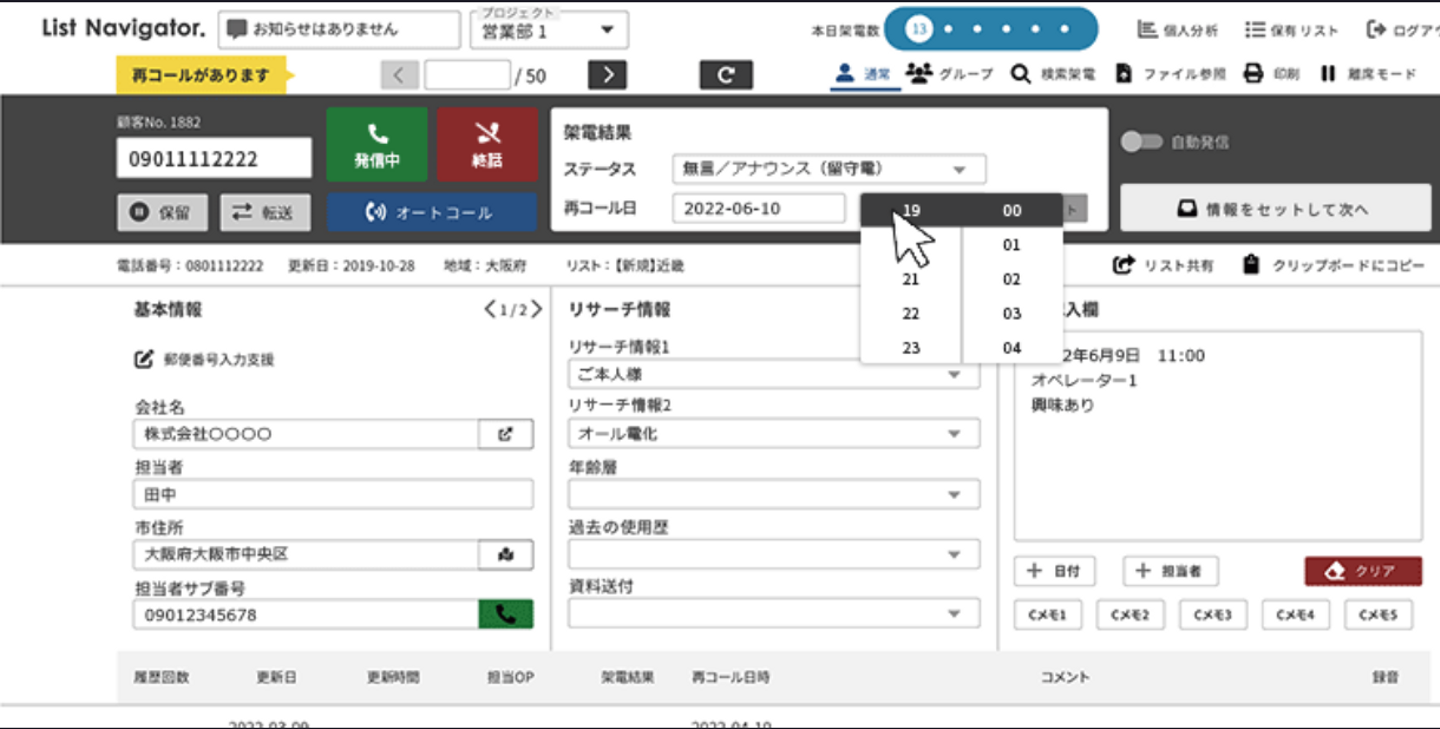Click the メモ2 button
The image size is (1440, 729).
coord(1130,614)
